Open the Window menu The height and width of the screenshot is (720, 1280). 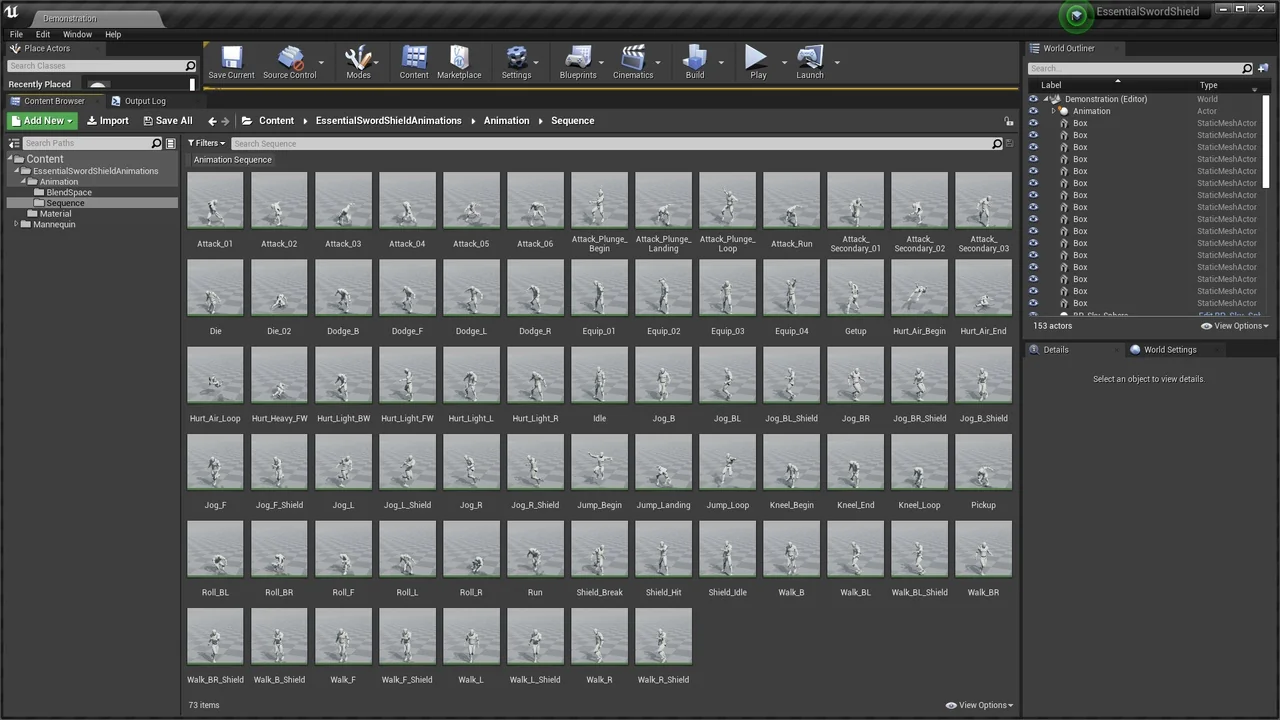tap(77, 34)
